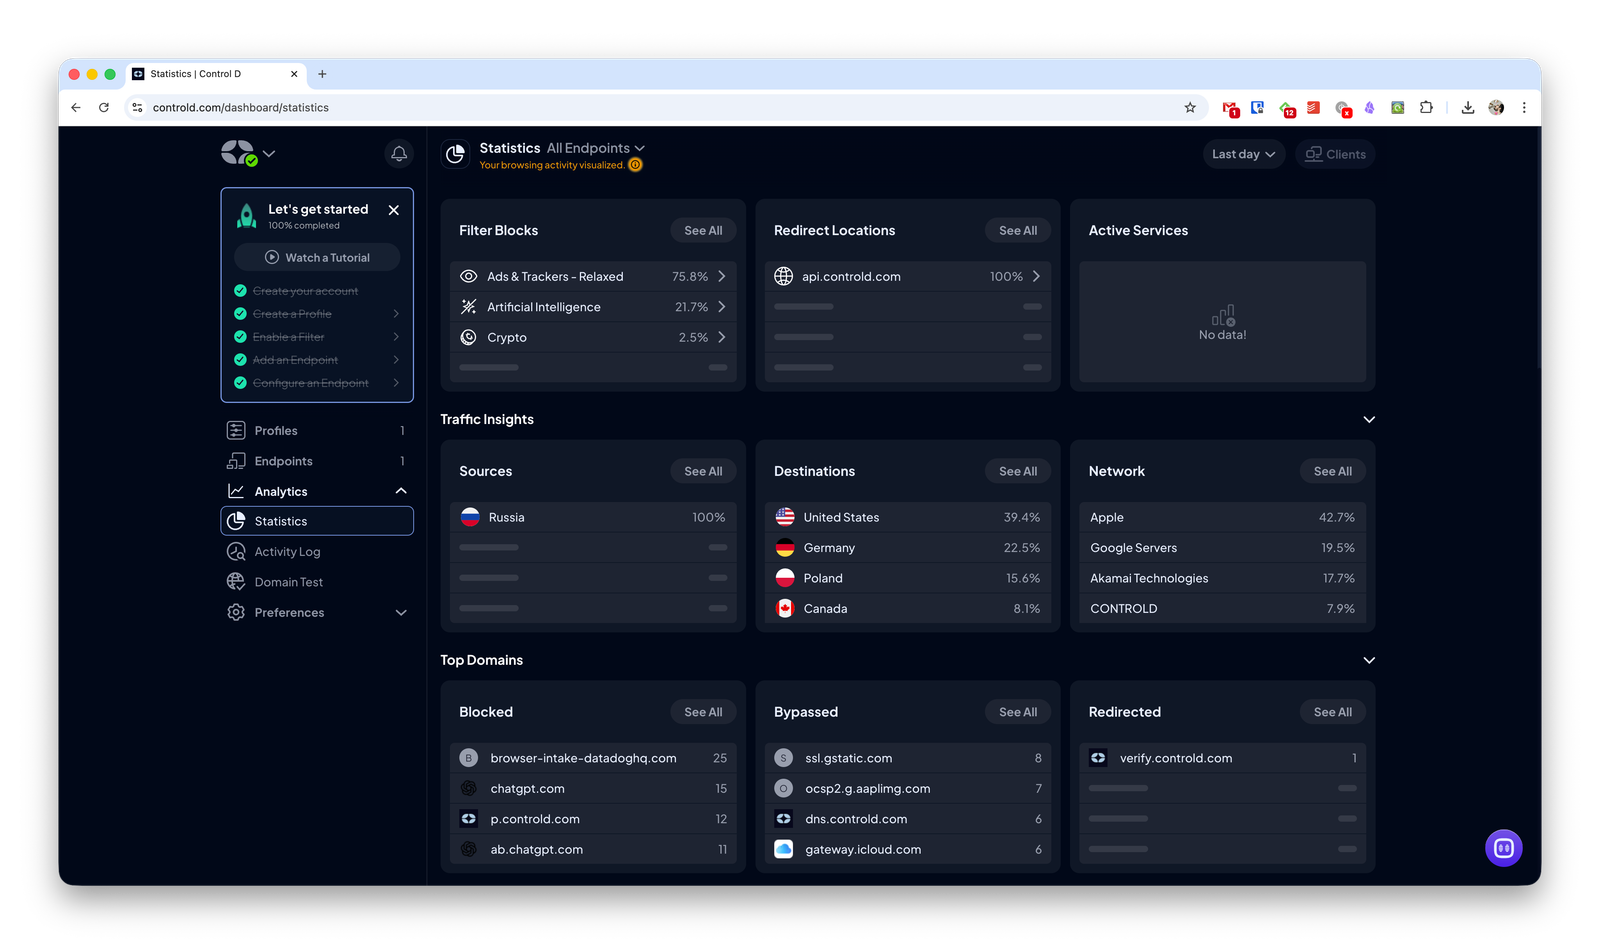This screenshot has width=1600, height=944.
Task: Click the Chrome downloads icon
Action: pos(1467,108)
